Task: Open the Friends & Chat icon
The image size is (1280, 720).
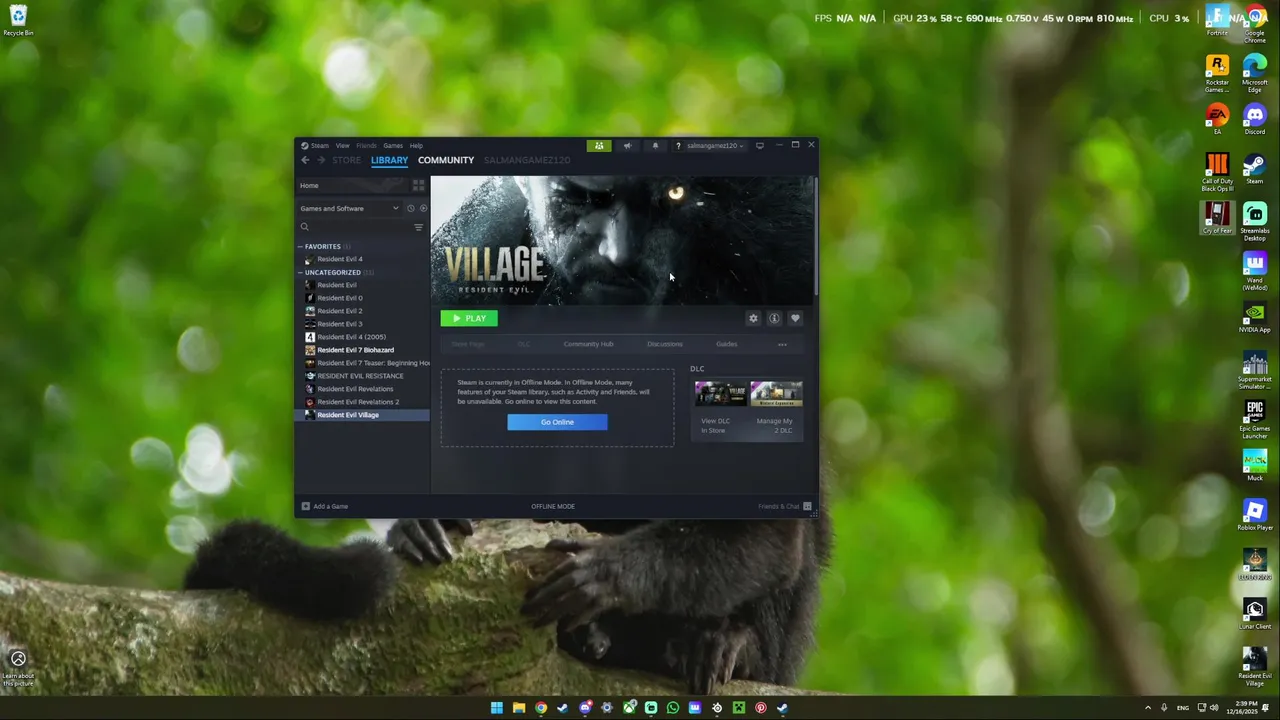Action: (807, 506)
